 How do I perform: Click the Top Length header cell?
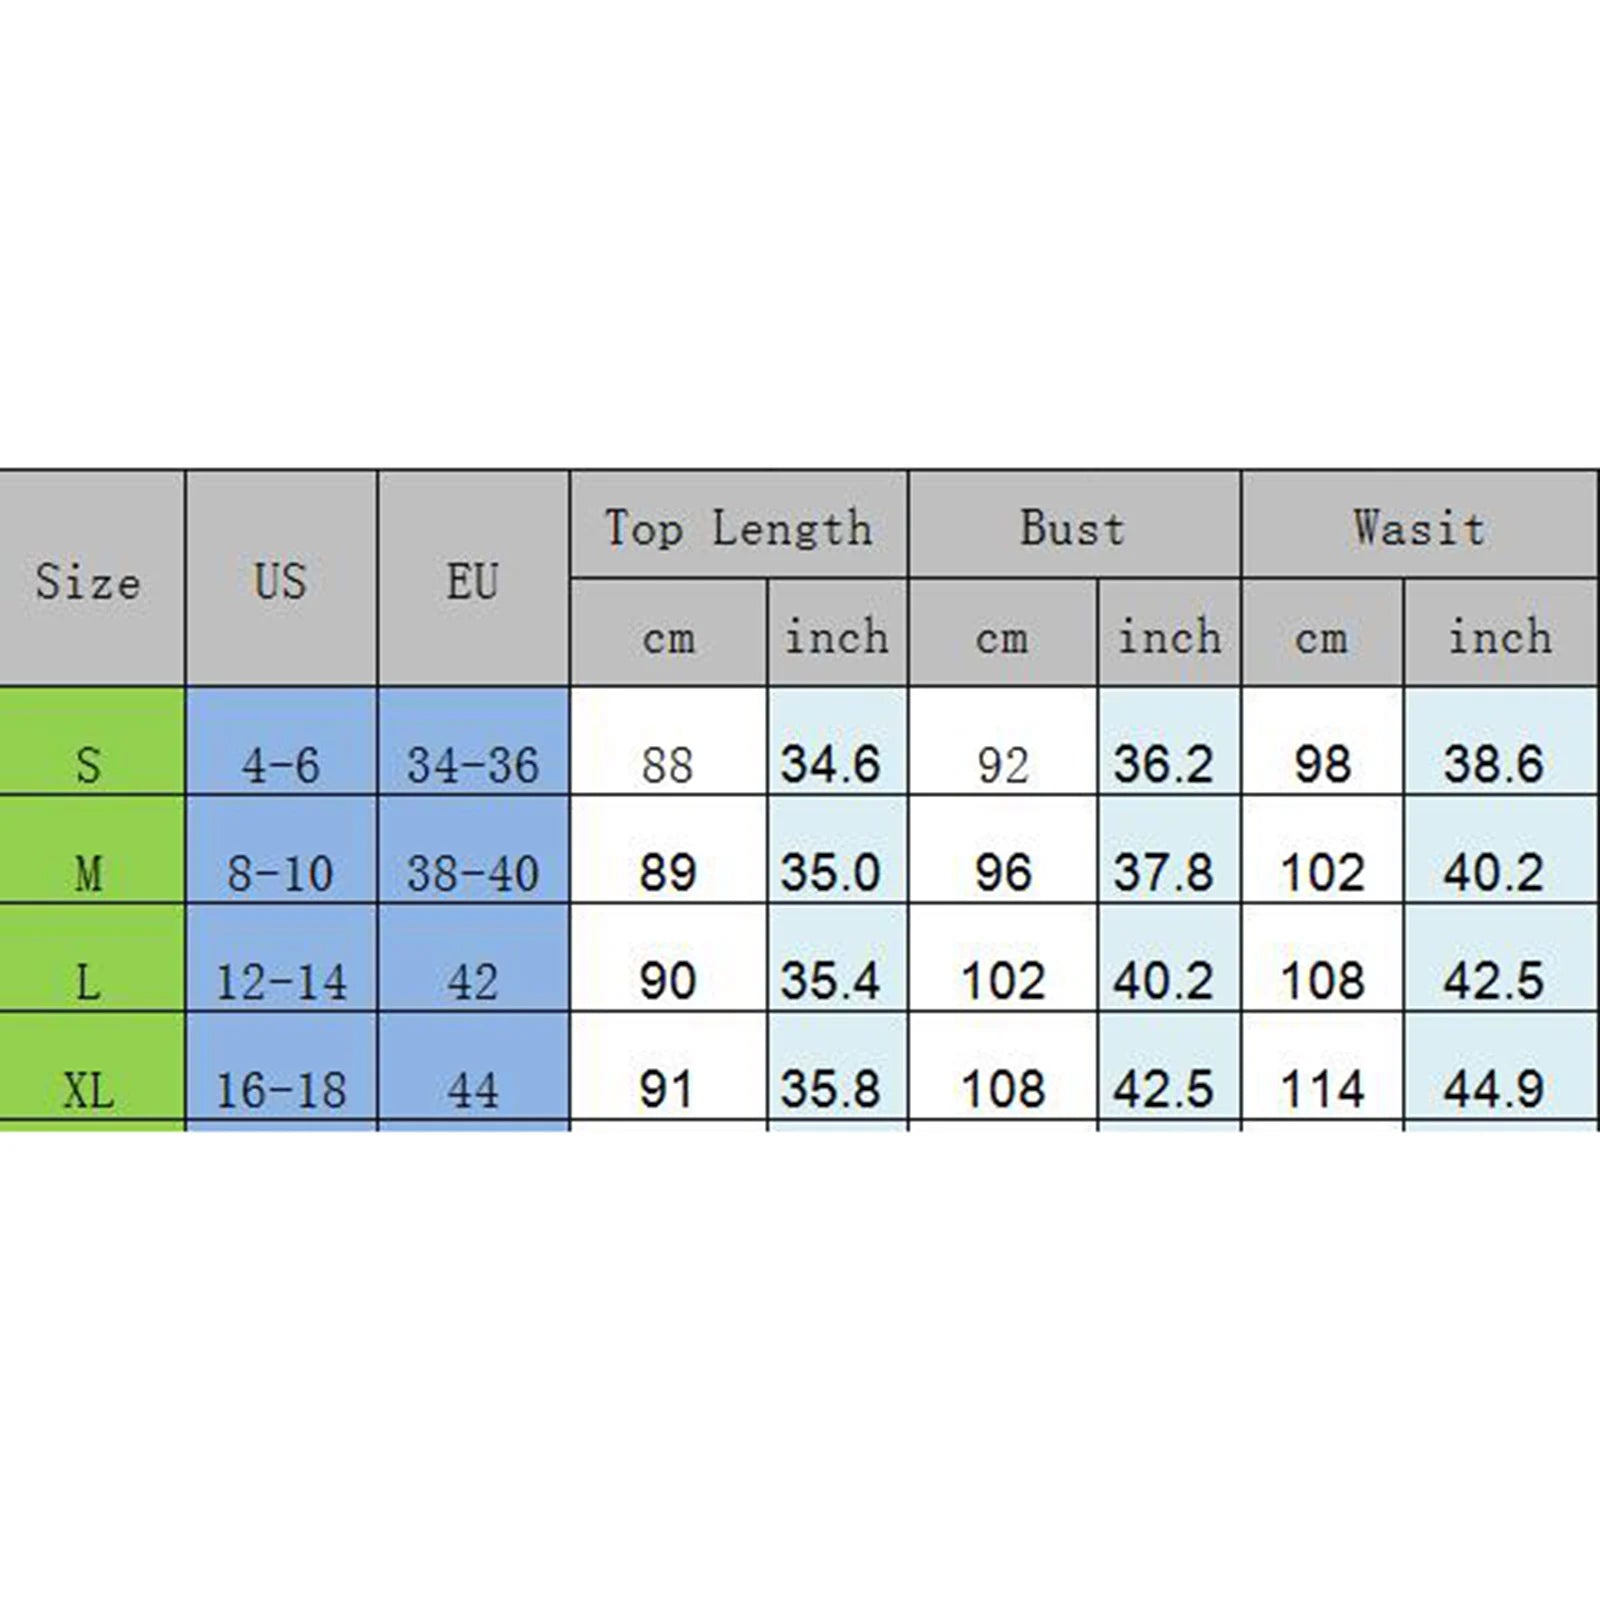point(738,527)
